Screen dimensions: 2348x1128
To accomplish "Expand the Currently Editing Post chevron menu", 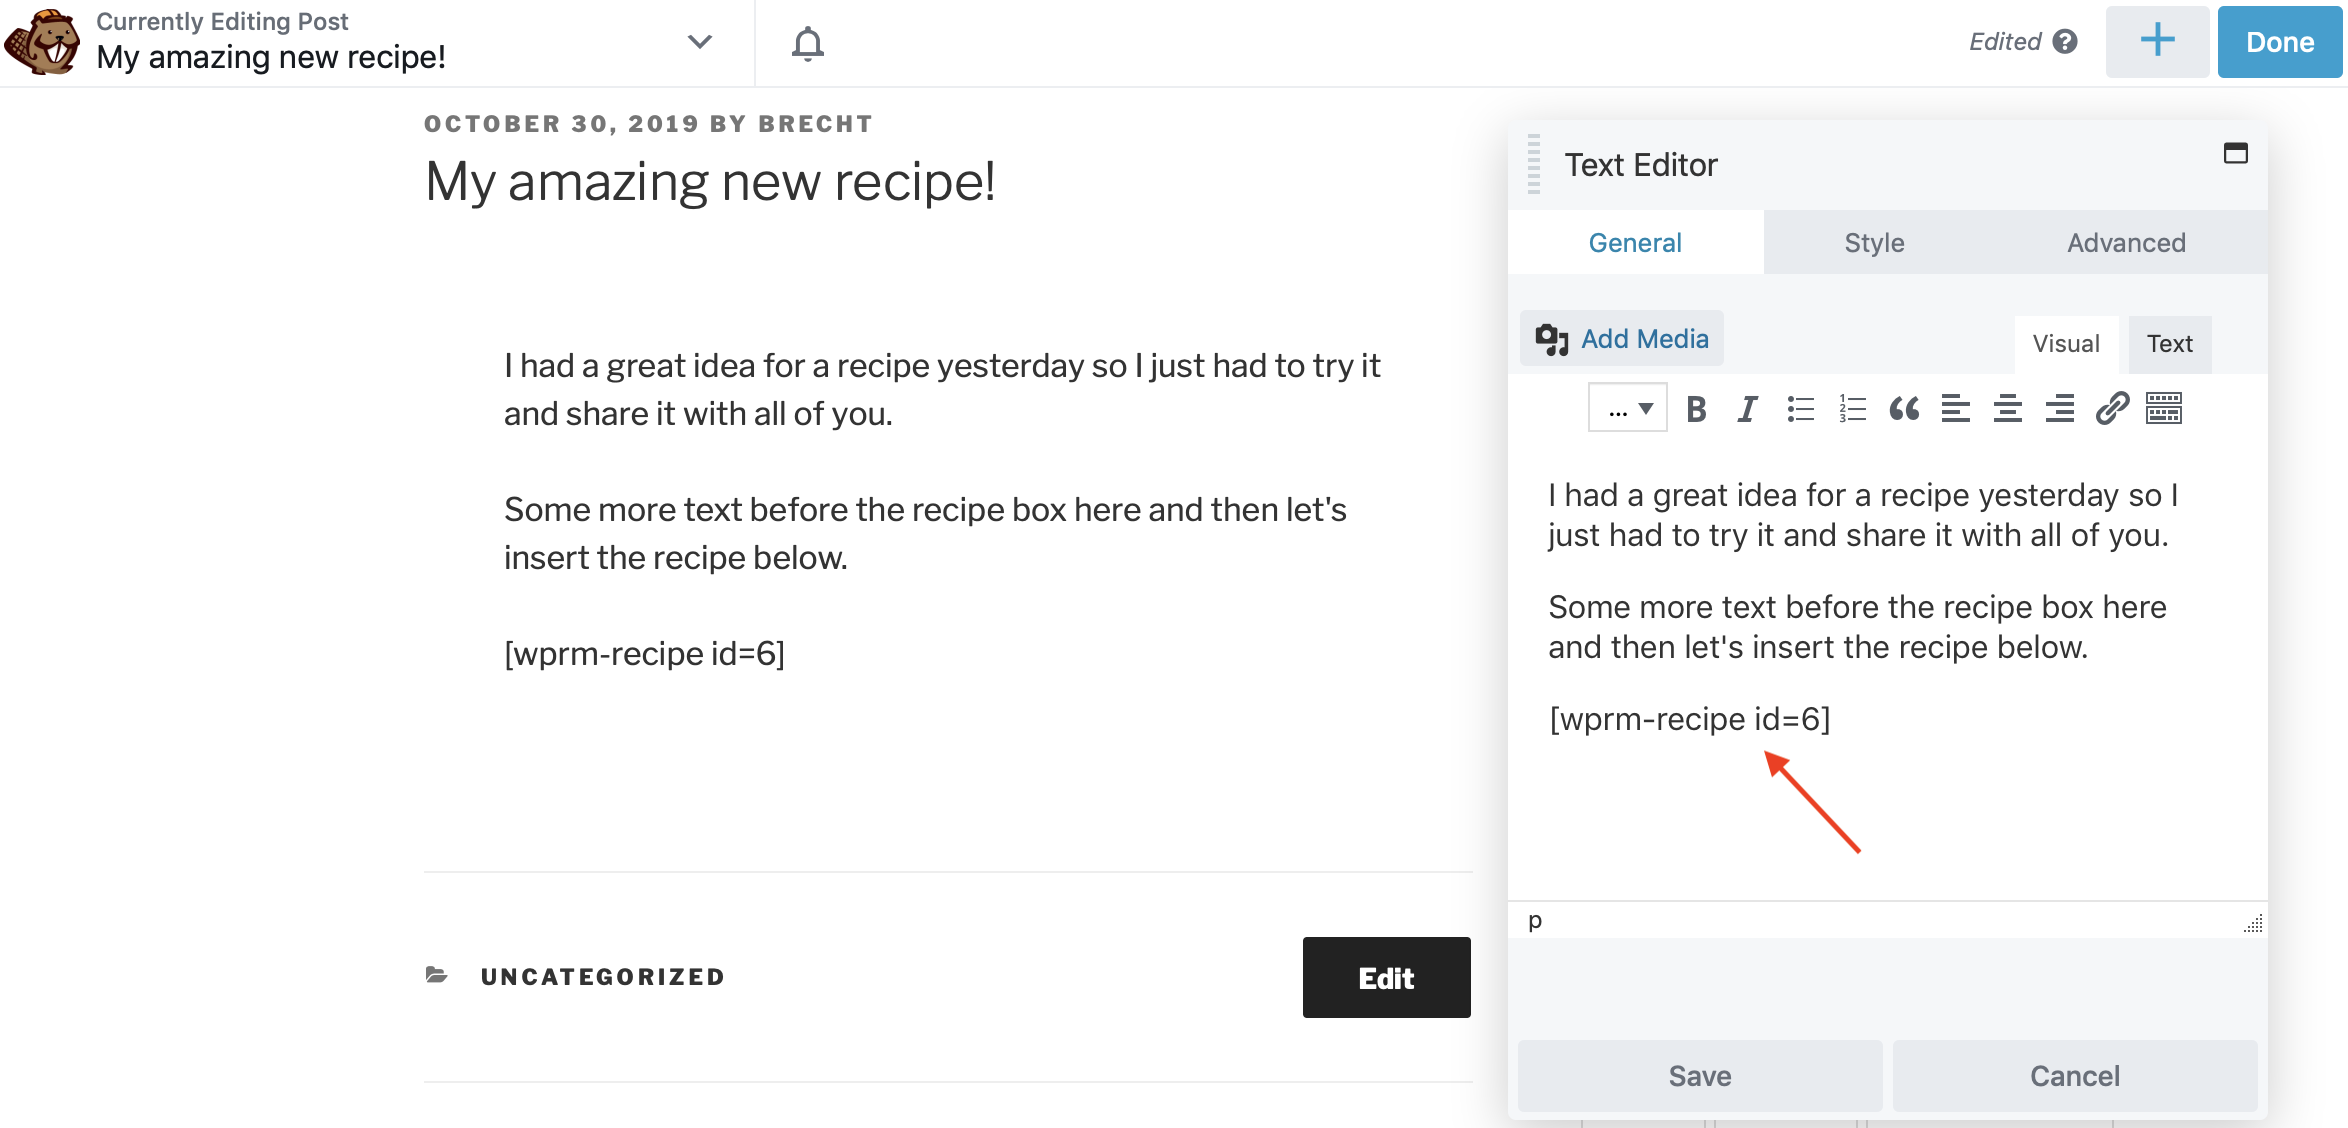I will pos(700,42).
